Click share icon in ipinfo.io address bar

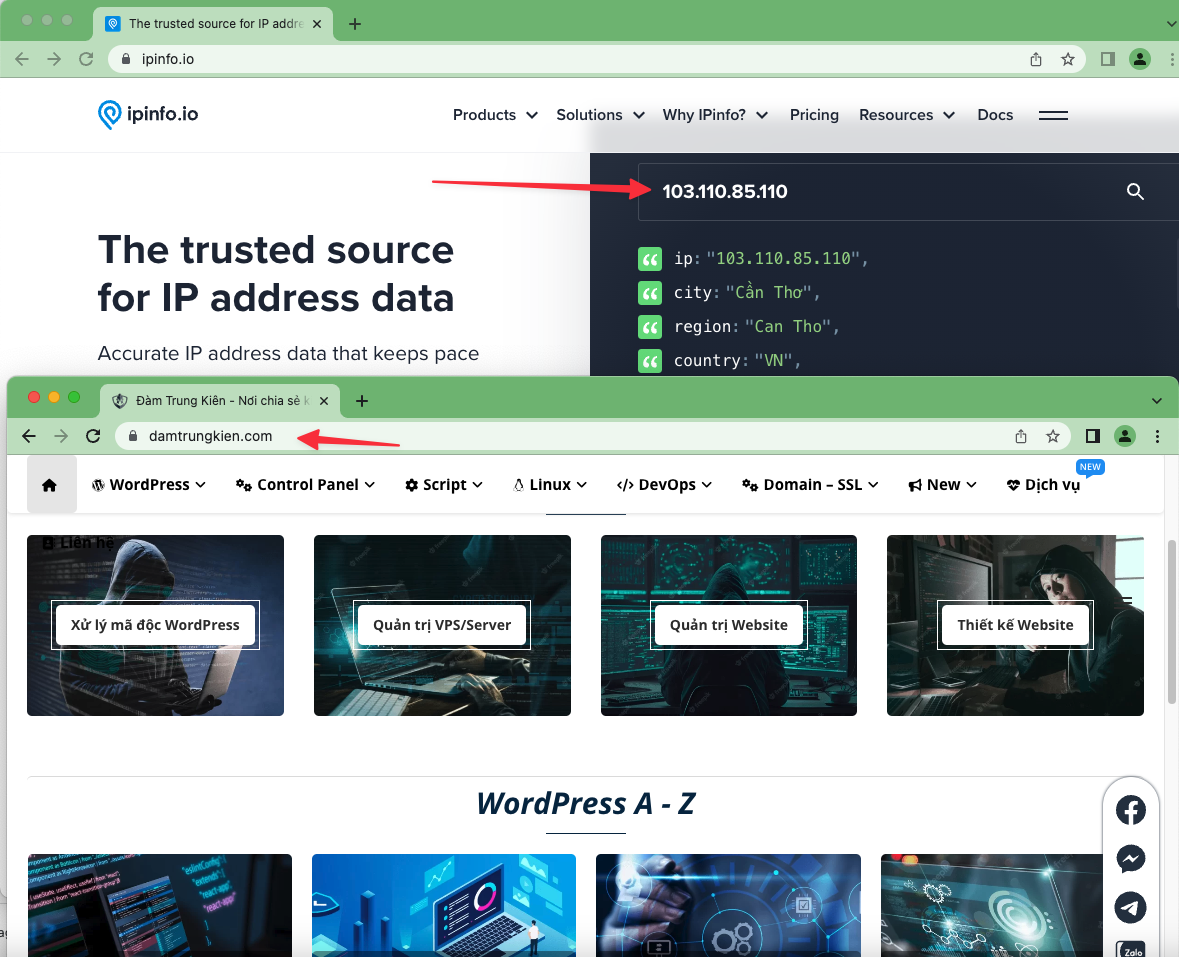coord(1036,59)
